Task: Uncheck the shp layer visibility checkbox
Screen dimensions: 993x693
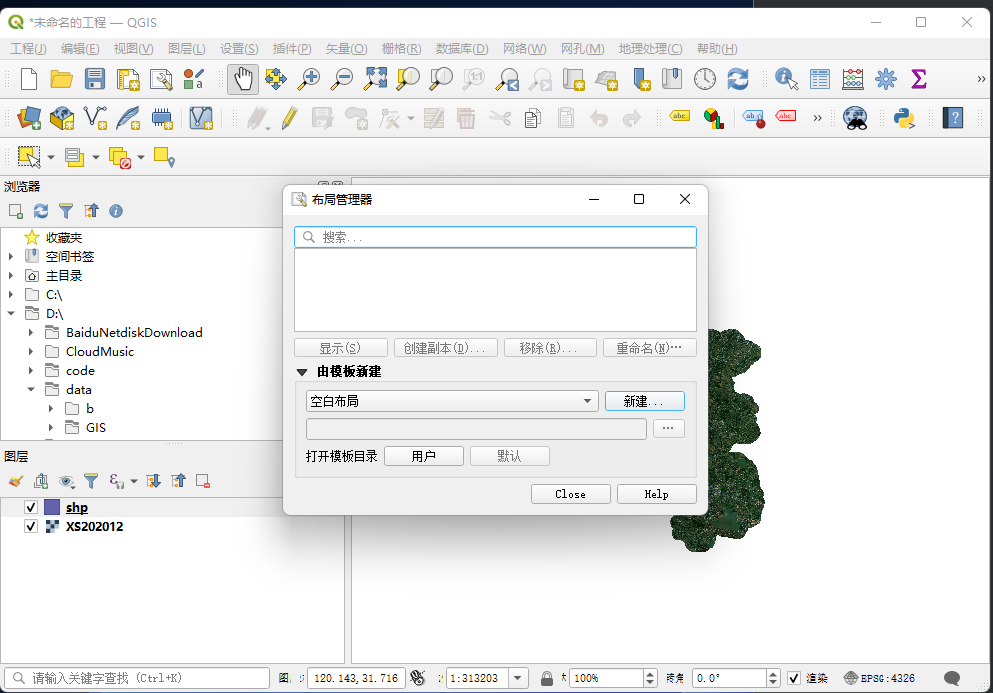Action: 31,508
